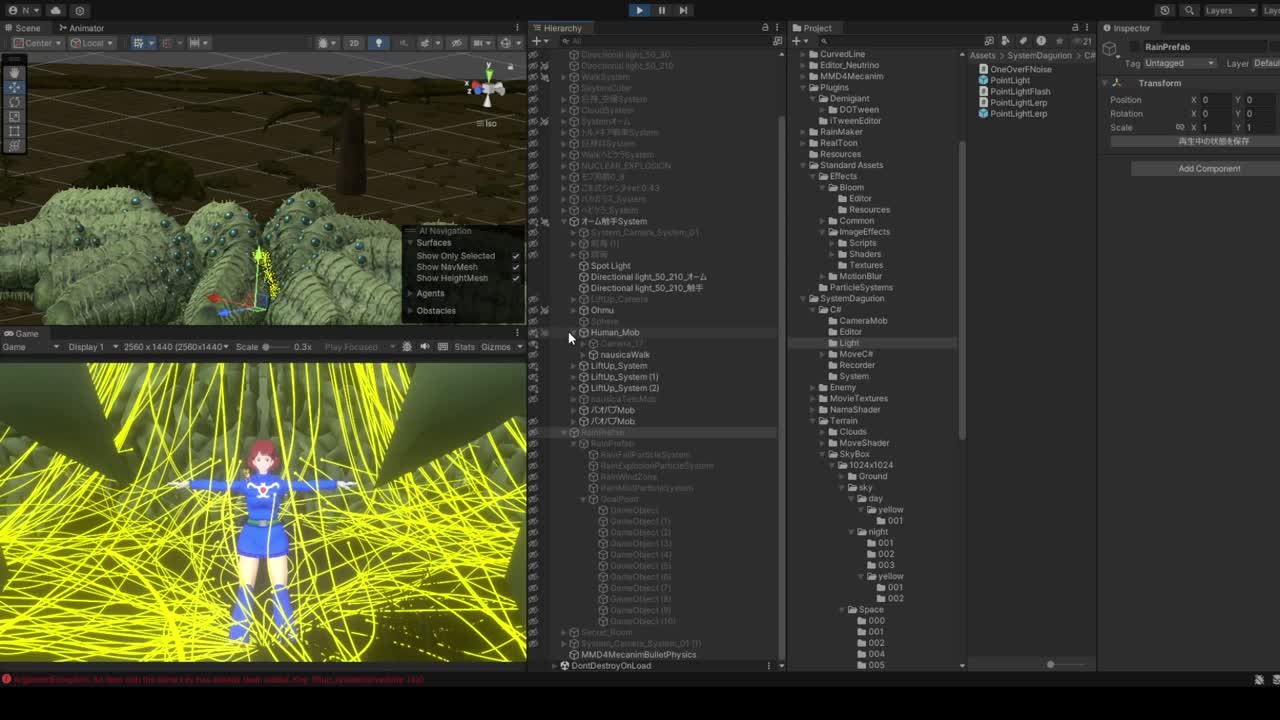The width and height of the screenshot is (1280, 720).
Task: Select the Hand view tool in Scene
Action: [x=14, y=73]
